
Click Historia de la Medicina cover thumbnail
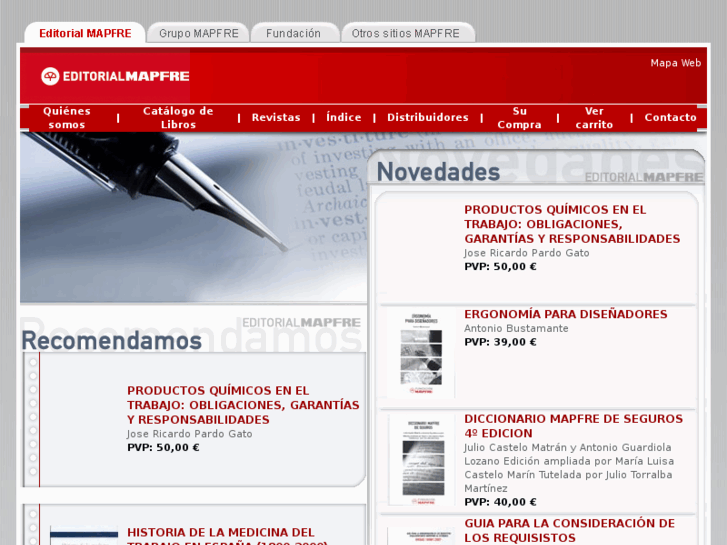[84, 536]
